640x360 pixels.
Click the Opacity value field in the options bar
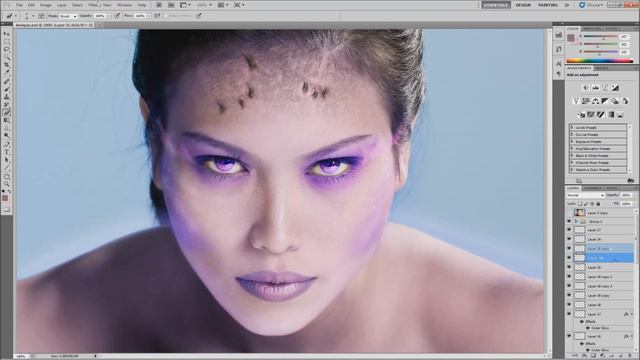pyautogui.click(x=100, y=16)
